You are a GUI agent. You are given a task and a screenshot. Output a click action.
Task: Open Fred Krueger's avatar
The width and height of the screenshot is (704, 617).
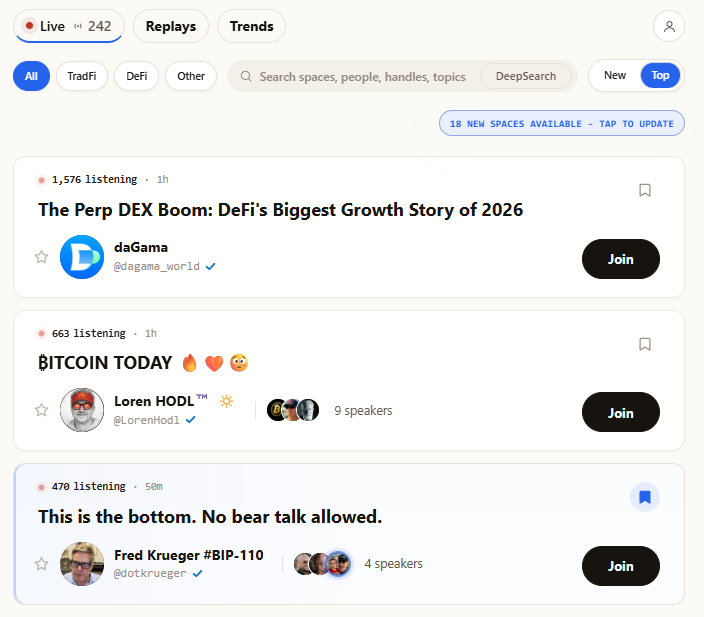(82, 564)
